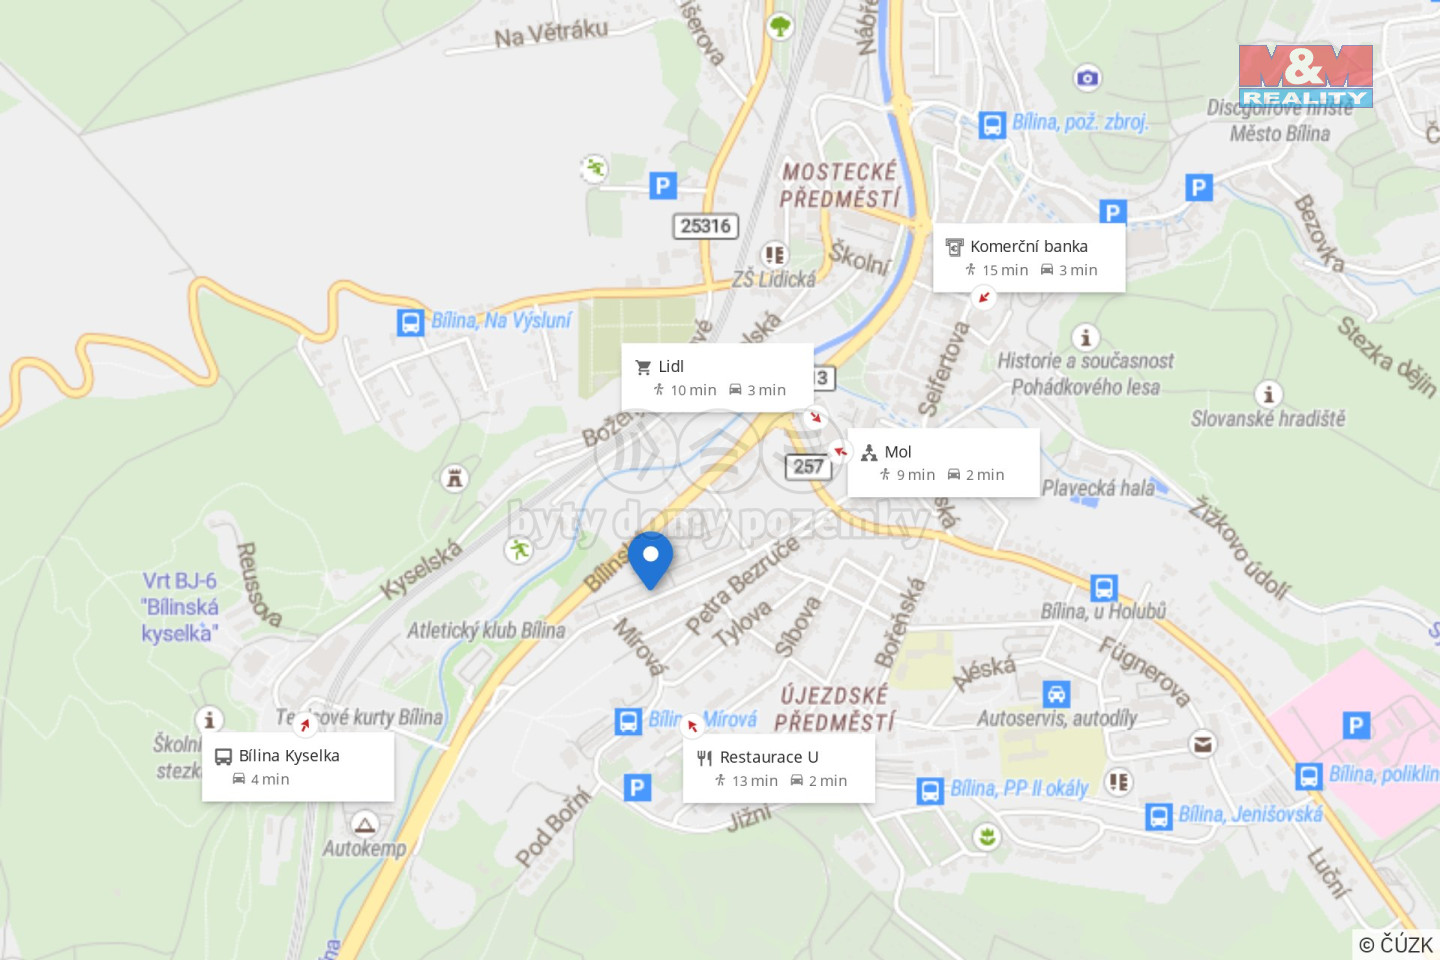
Task: Click the Bílina, Jenišovská bus stop icon
Action: (1159, 817)
